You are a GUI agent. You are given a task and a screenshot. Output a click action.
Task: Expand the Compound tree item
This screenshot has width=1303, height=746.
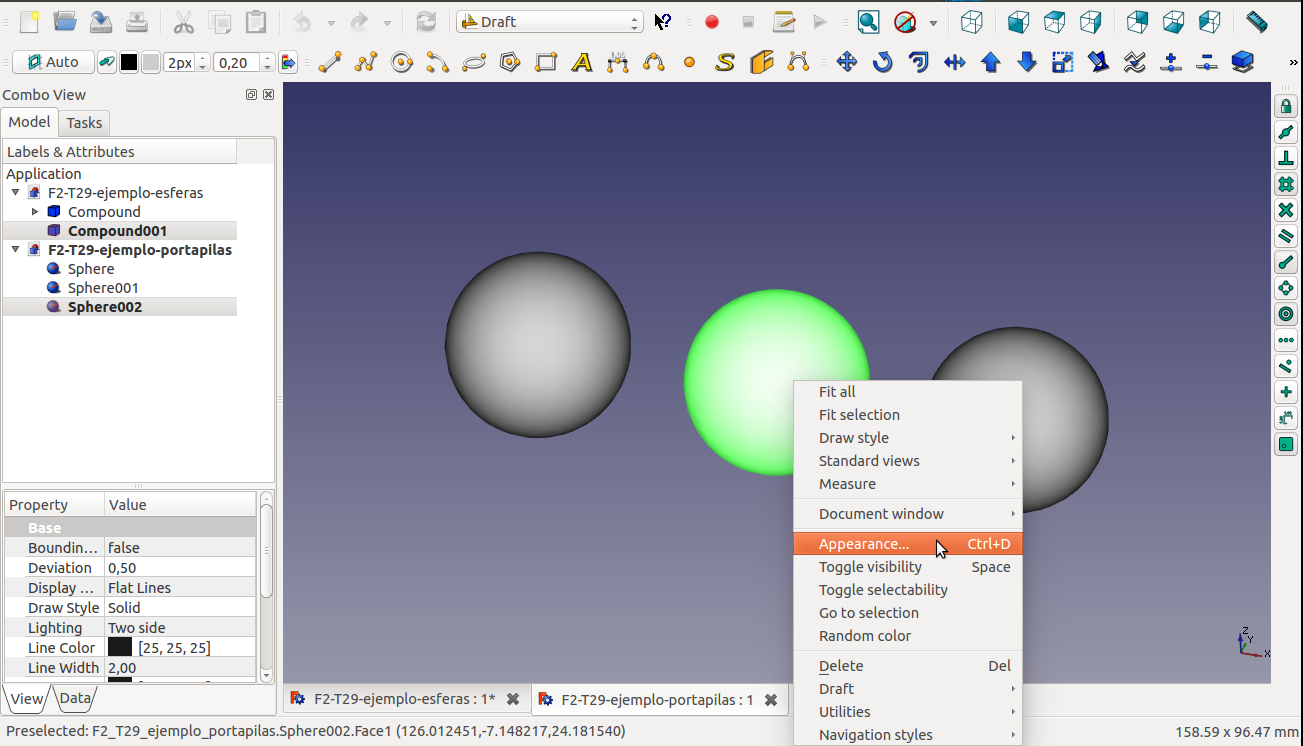35,212
